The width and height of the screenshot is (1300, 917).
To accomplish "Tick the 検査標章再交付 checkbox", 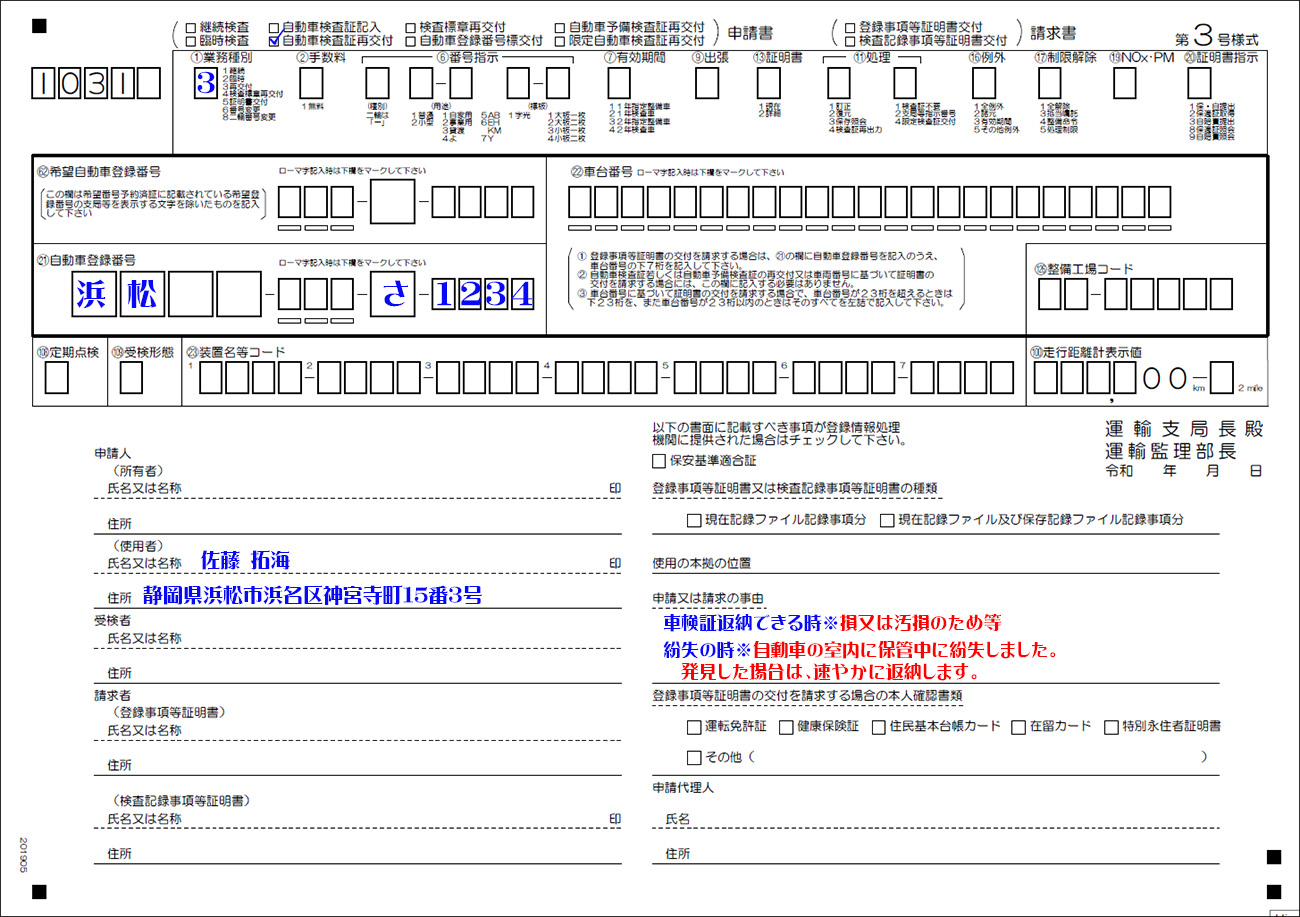I will (411, 28).
